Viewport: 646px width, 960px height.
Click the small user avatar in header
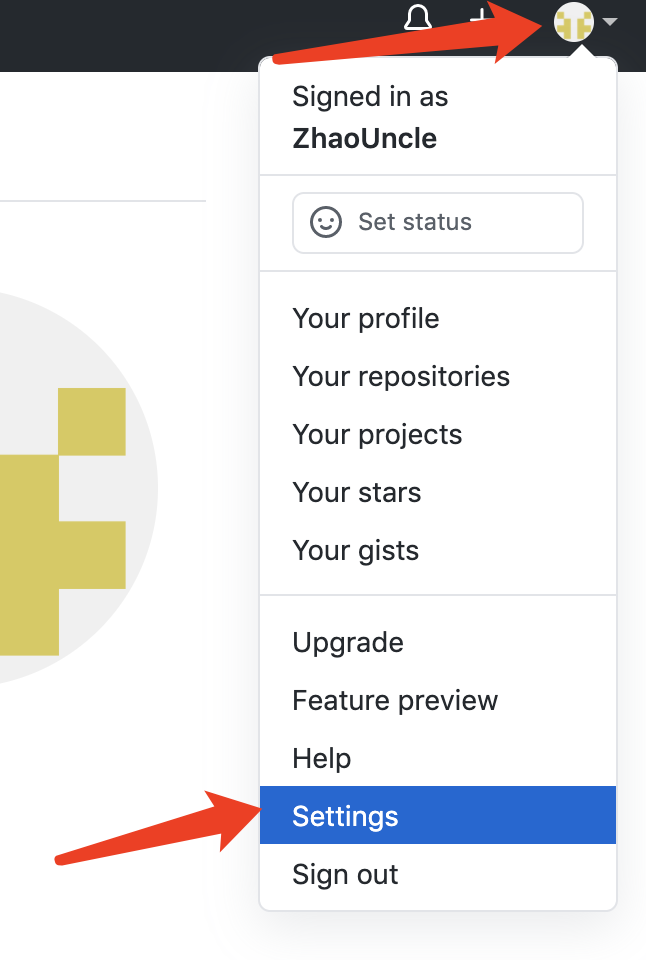[x=573, y=21]
